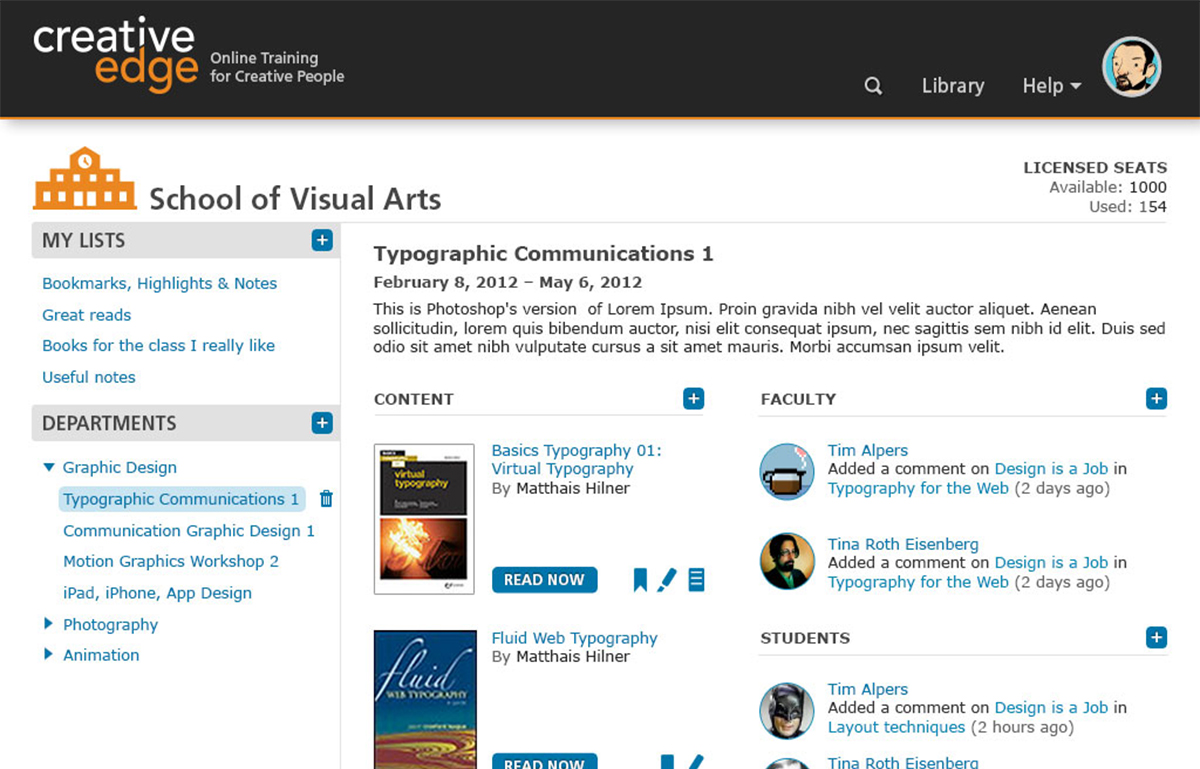Open notes icon for Virtual Typography book
This screenshot has height=769, width=1200.
[x=697, y=579]
